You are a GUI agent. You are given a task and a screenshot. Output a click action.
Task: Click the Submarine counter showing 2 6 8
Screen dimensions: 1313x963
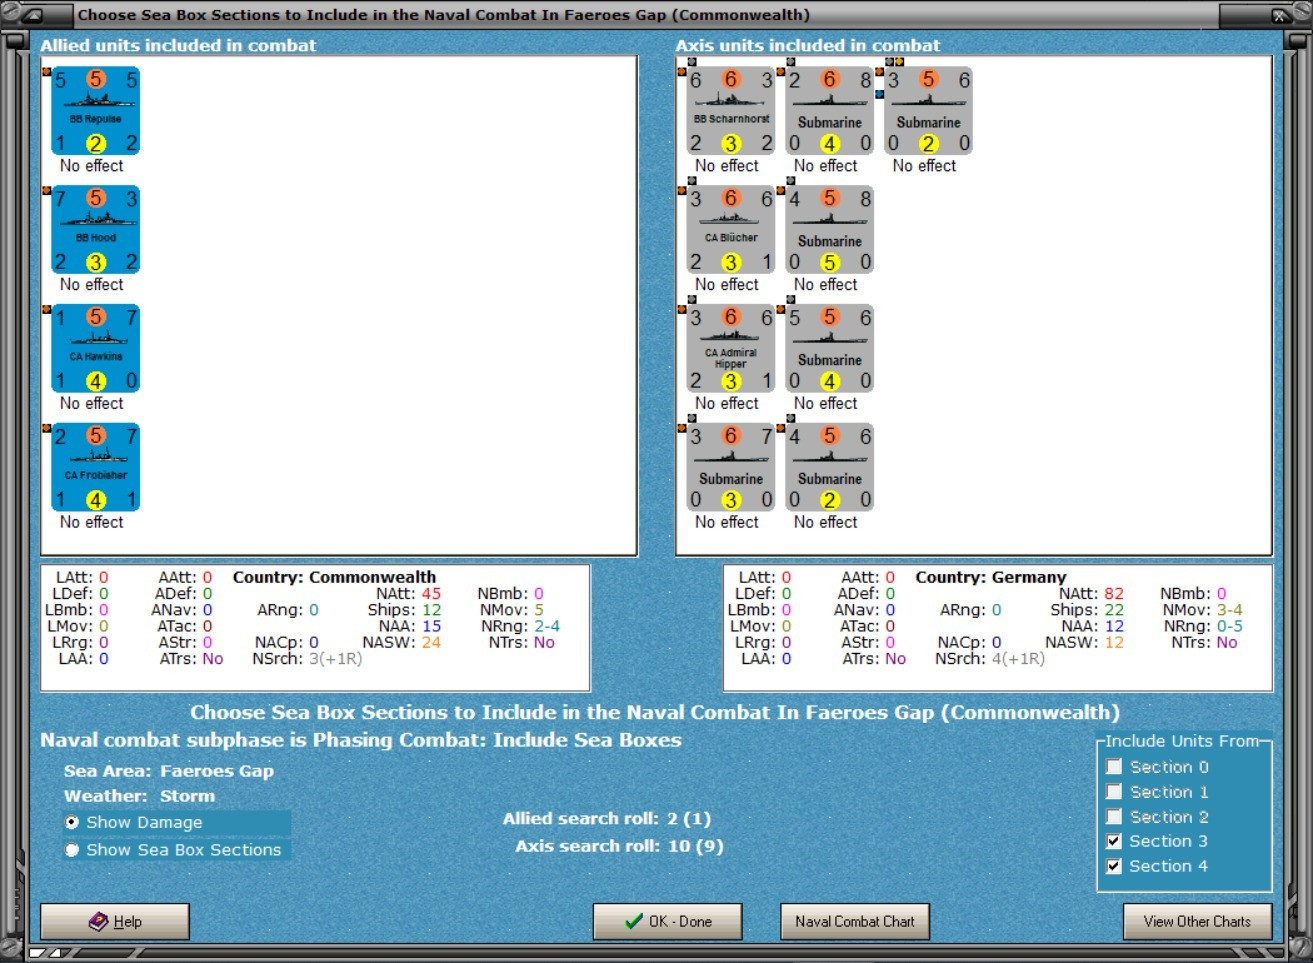829,111
